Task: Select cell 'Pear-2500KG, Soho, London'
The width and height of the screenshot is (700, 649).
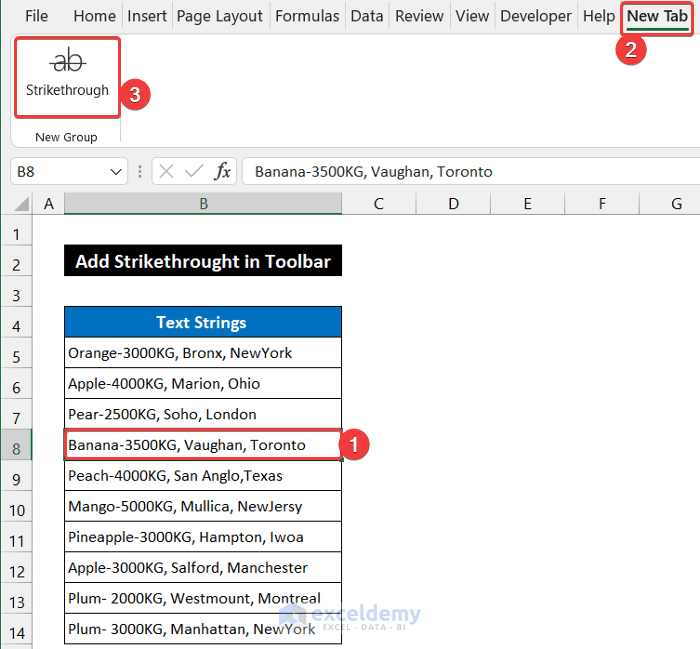Action: tap(203, 414)
